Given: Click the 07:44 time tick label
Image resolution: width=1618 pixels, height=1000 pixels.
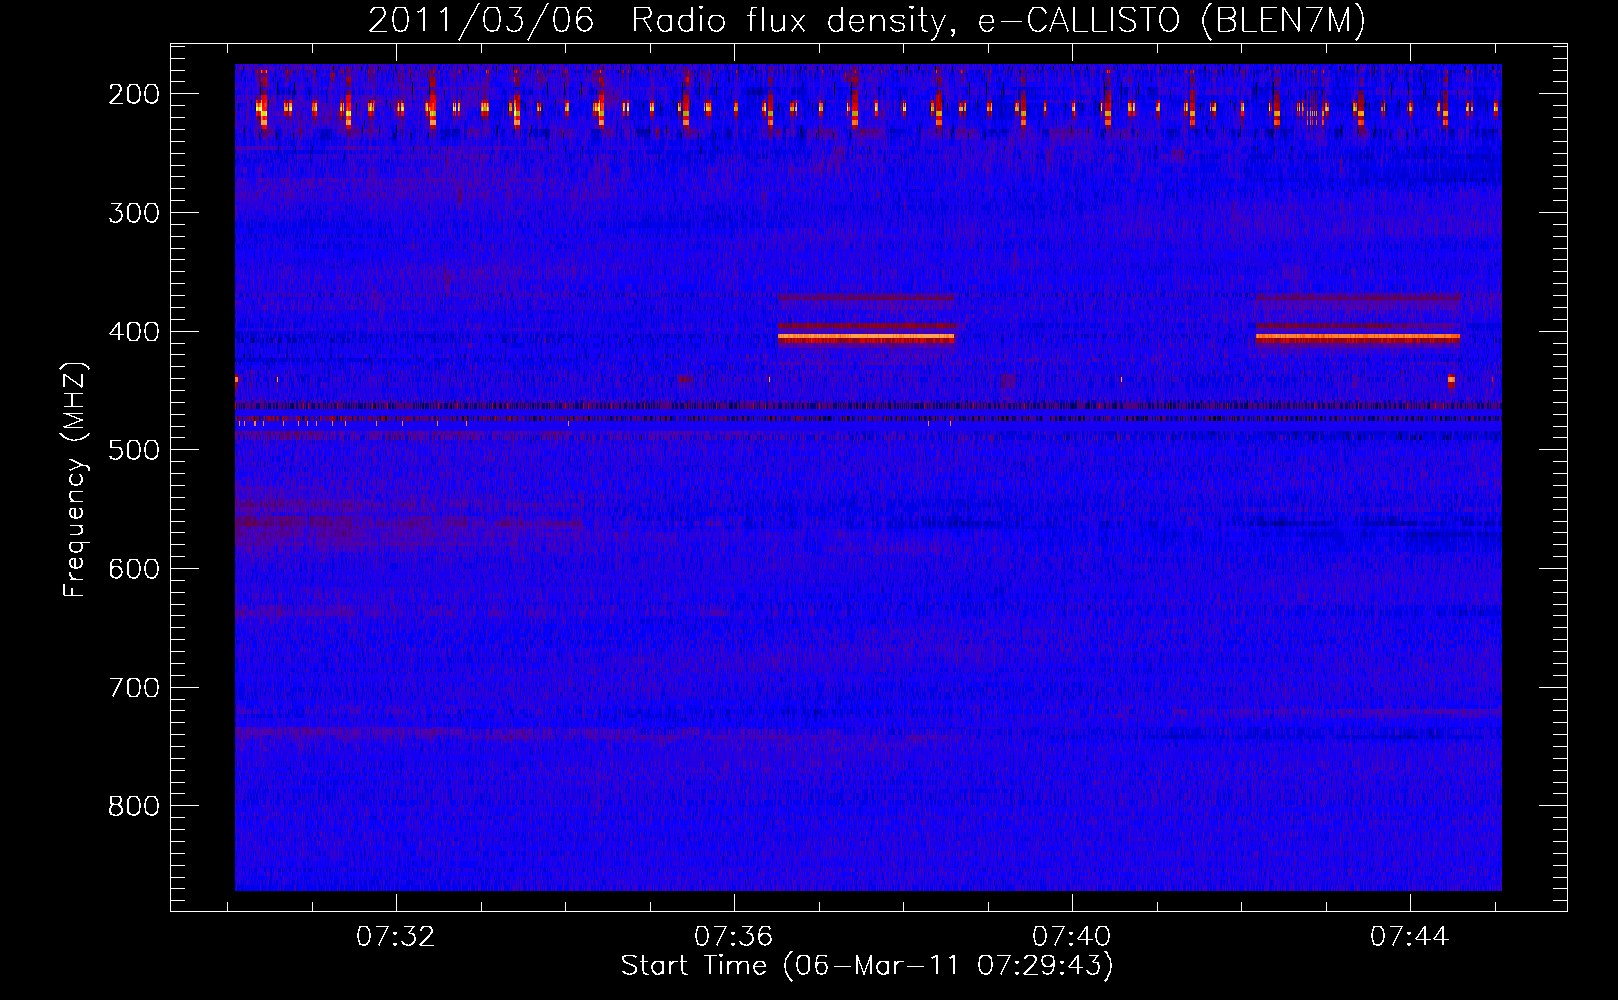Looking at the screenshot, I should 1410,937.
